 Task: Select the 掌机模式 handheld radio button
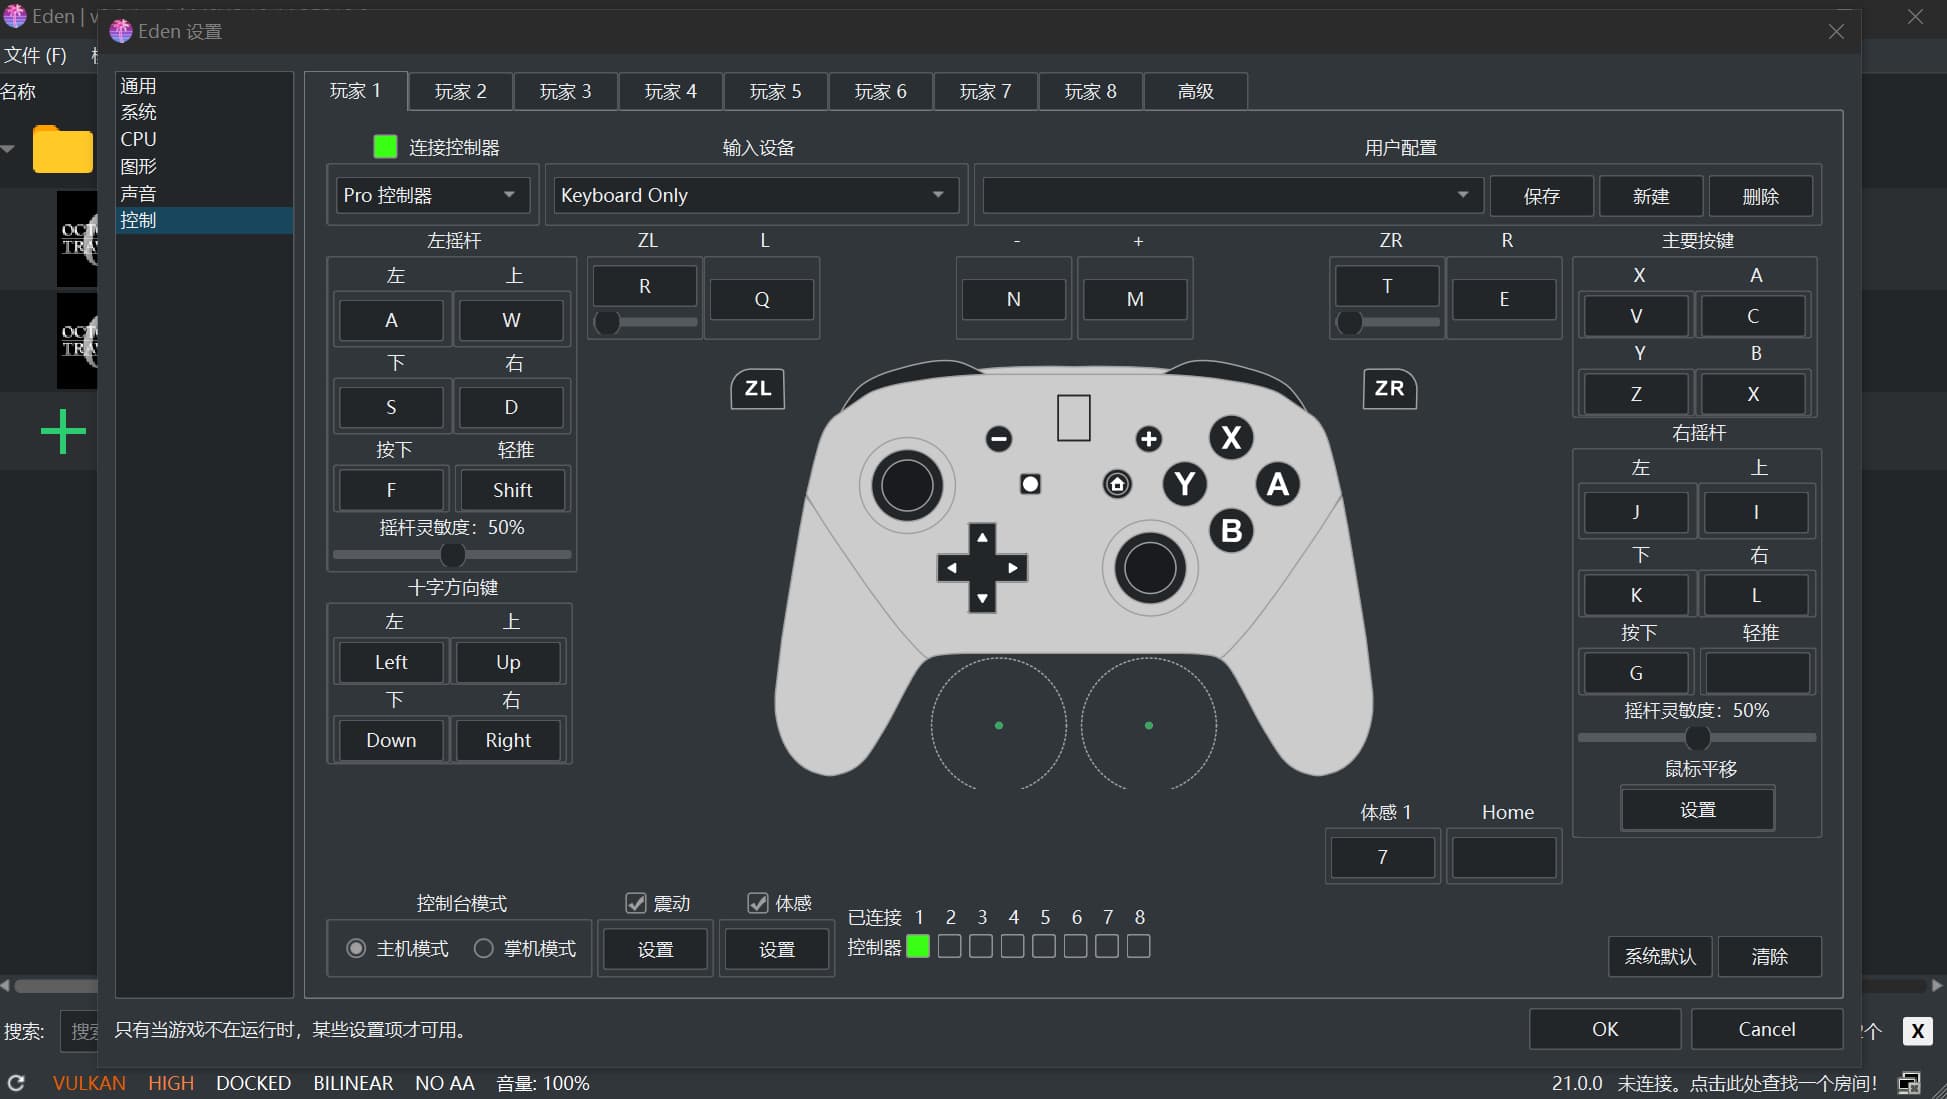pyautogui.click(x=484, y=948)
